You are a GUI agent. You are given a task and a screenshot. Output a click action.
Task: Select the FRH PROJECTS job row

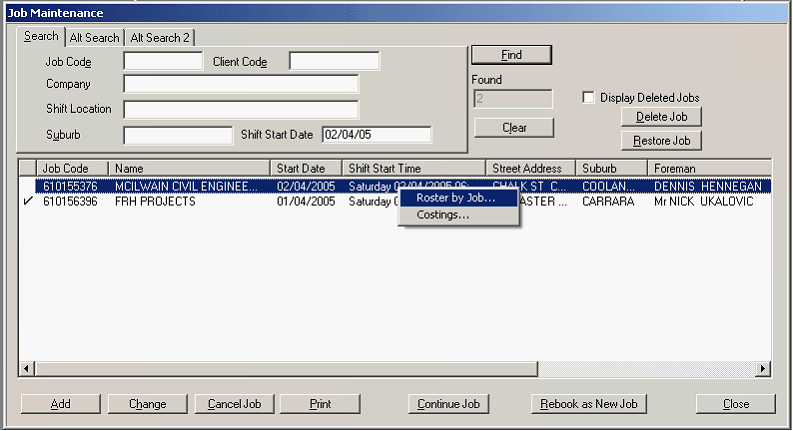154,201
